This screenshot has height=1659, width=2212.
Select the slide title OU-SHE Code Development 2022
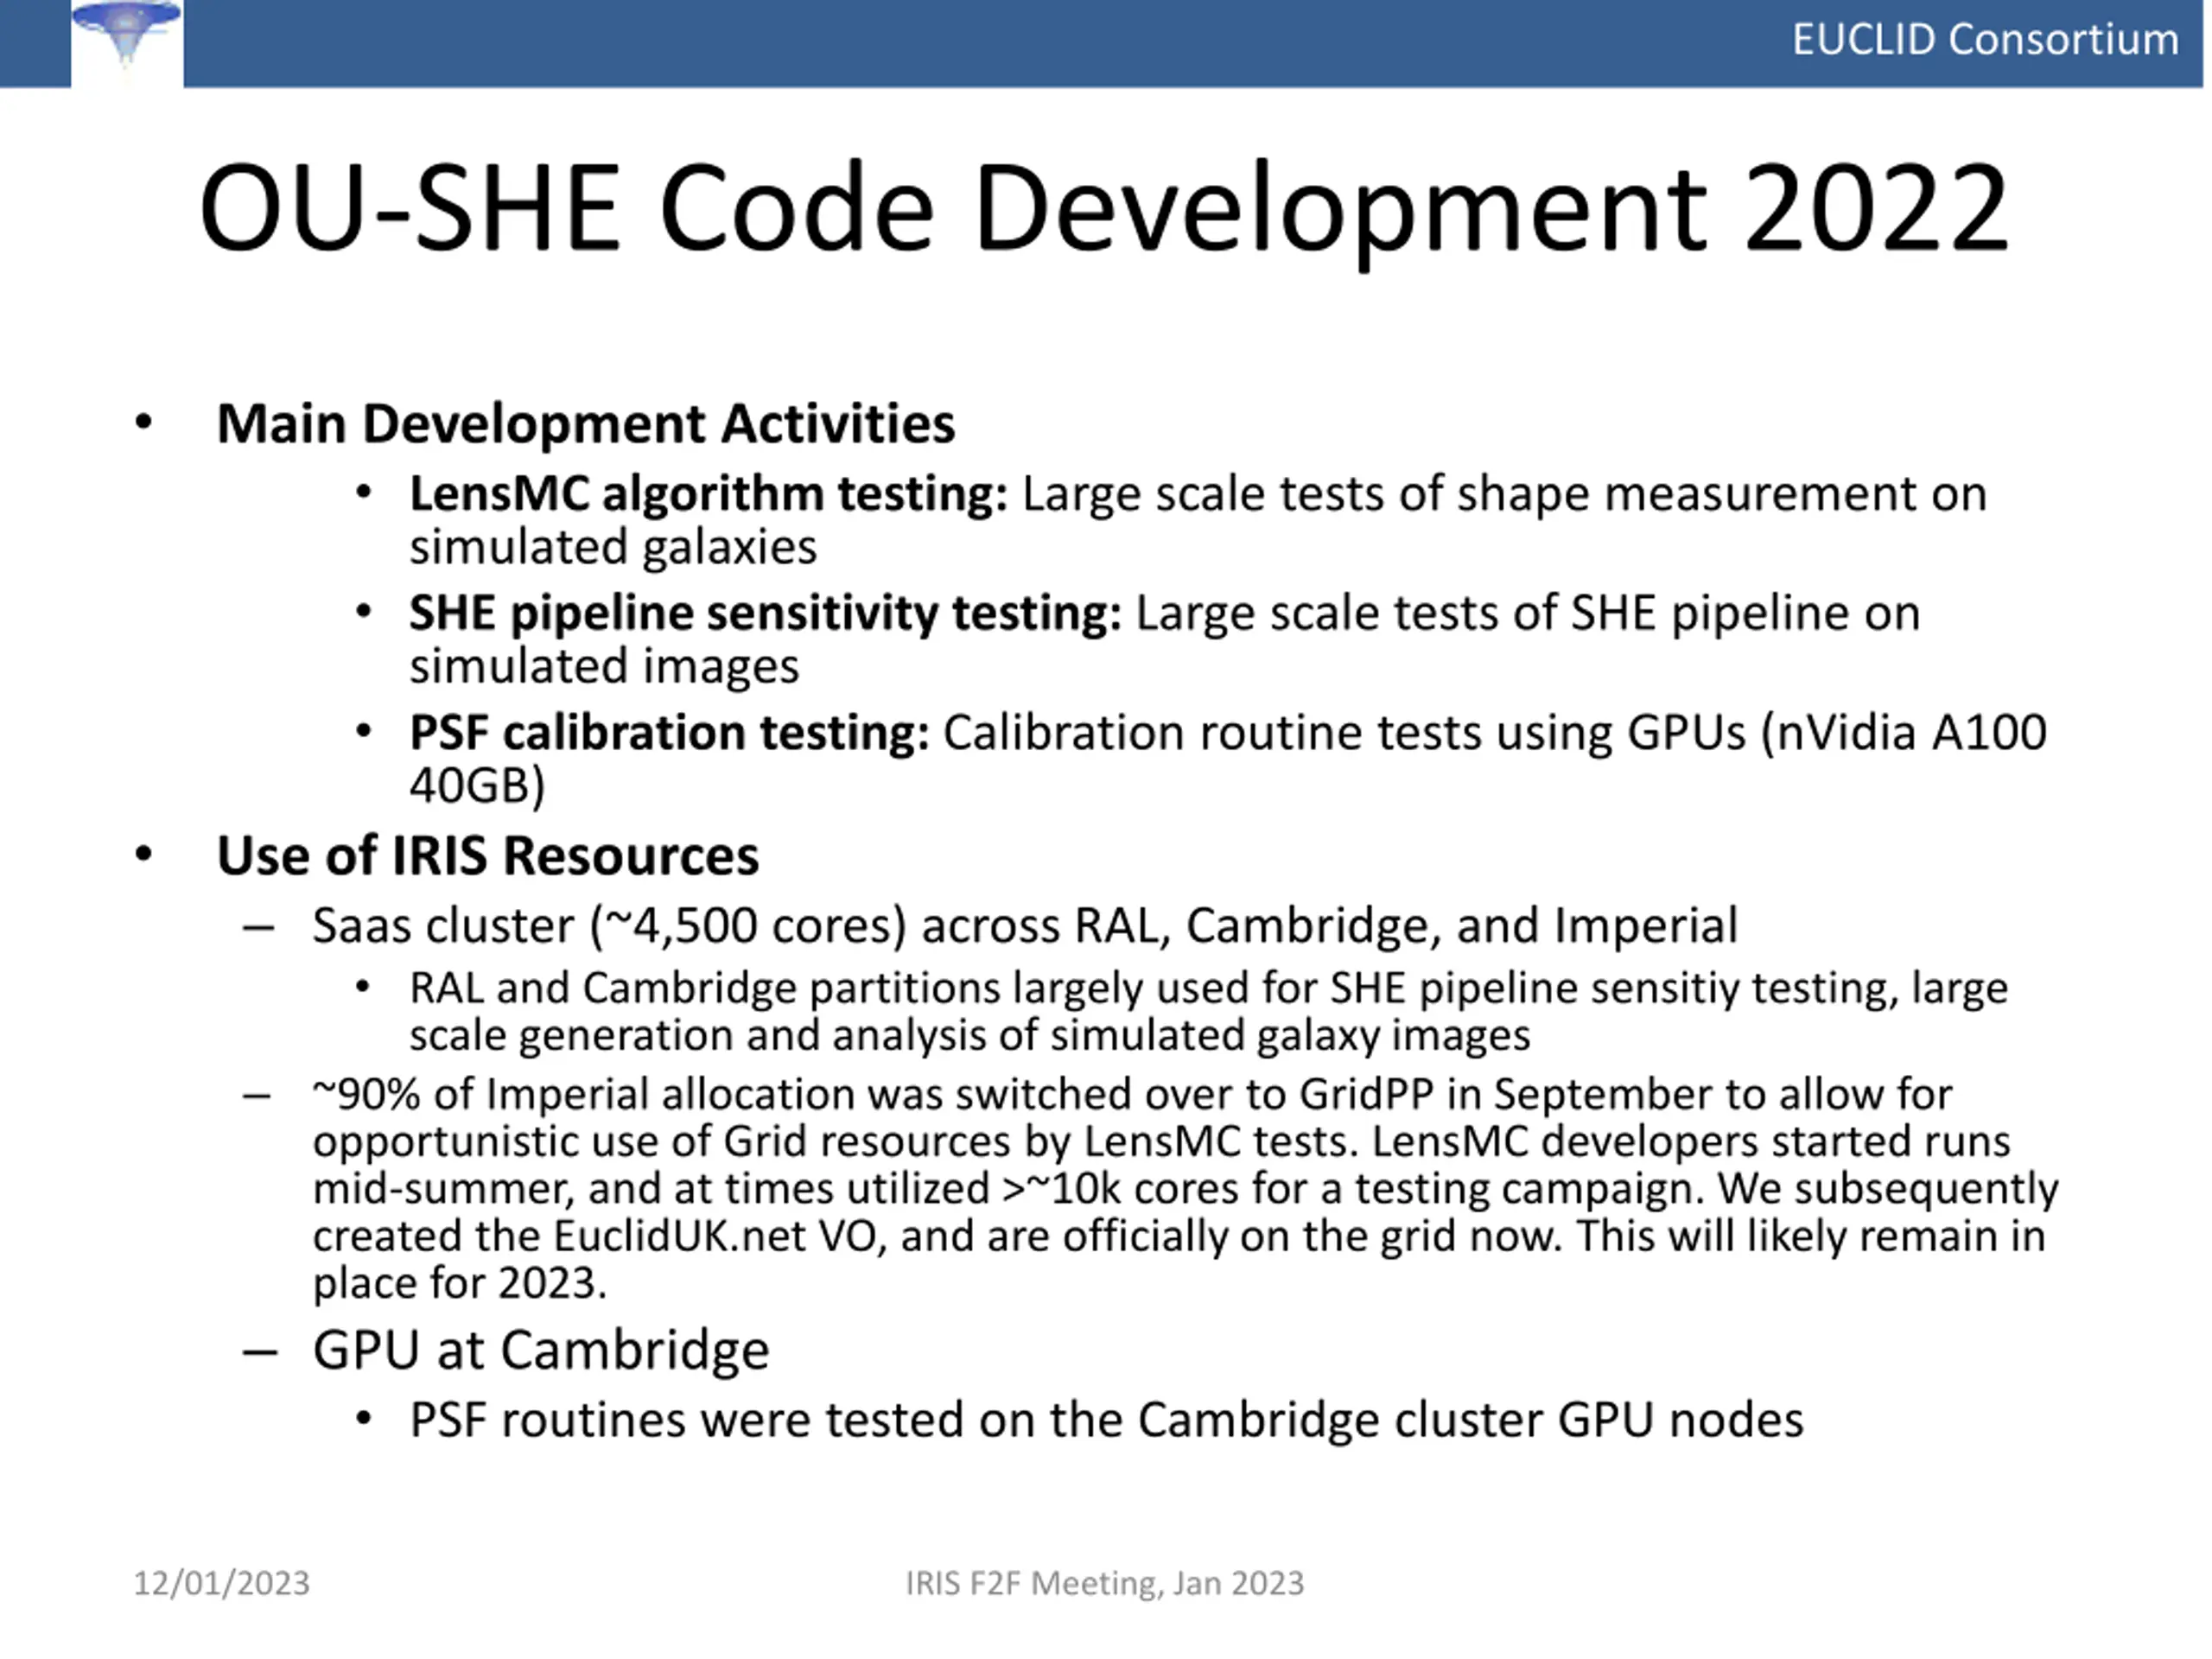pos(1104,209)
